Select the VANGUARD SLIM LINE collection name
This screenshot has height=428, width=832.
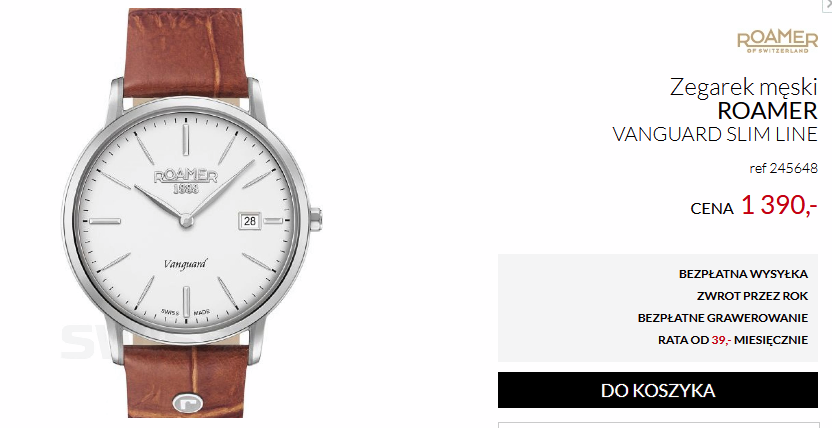click(x=715, y=134)
